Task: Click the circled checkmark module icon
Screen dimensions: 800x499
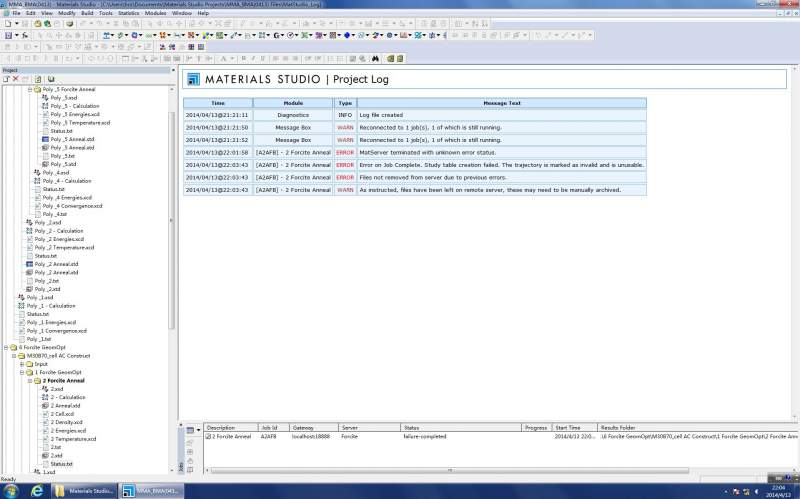Action: pyautogui.click(x=290, y=35)
